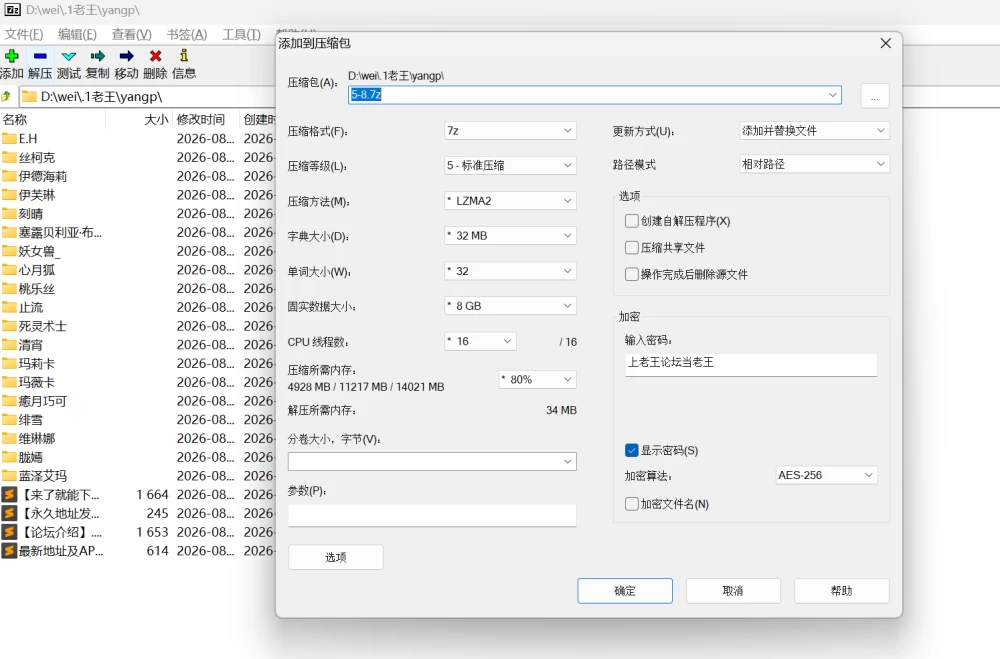Open the 编辑(E) menu
This screenshot has width=1000, height=659.
77,34
